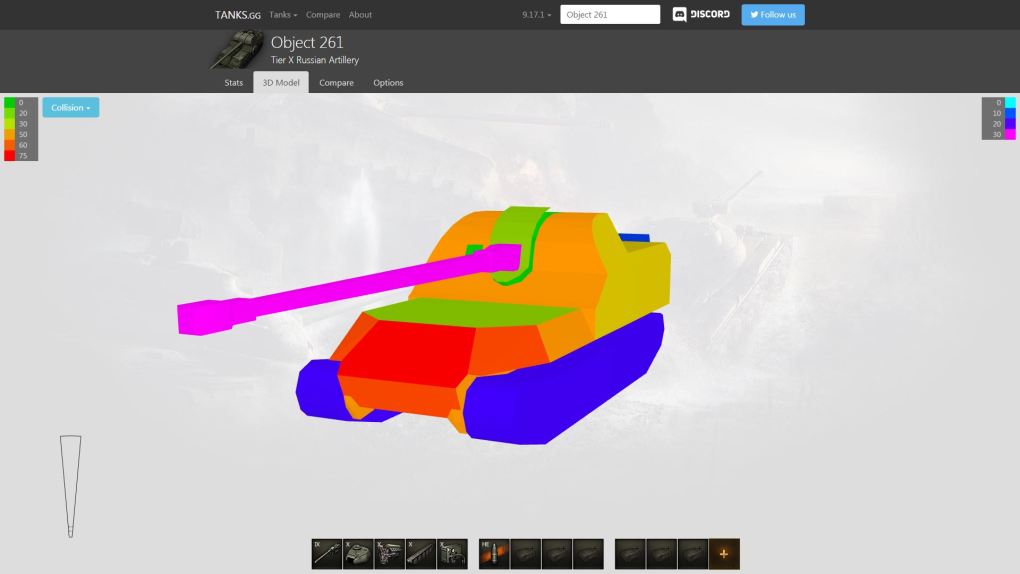Switch to the Options tab
The image size is (1020, 574).
coord(388,83)
